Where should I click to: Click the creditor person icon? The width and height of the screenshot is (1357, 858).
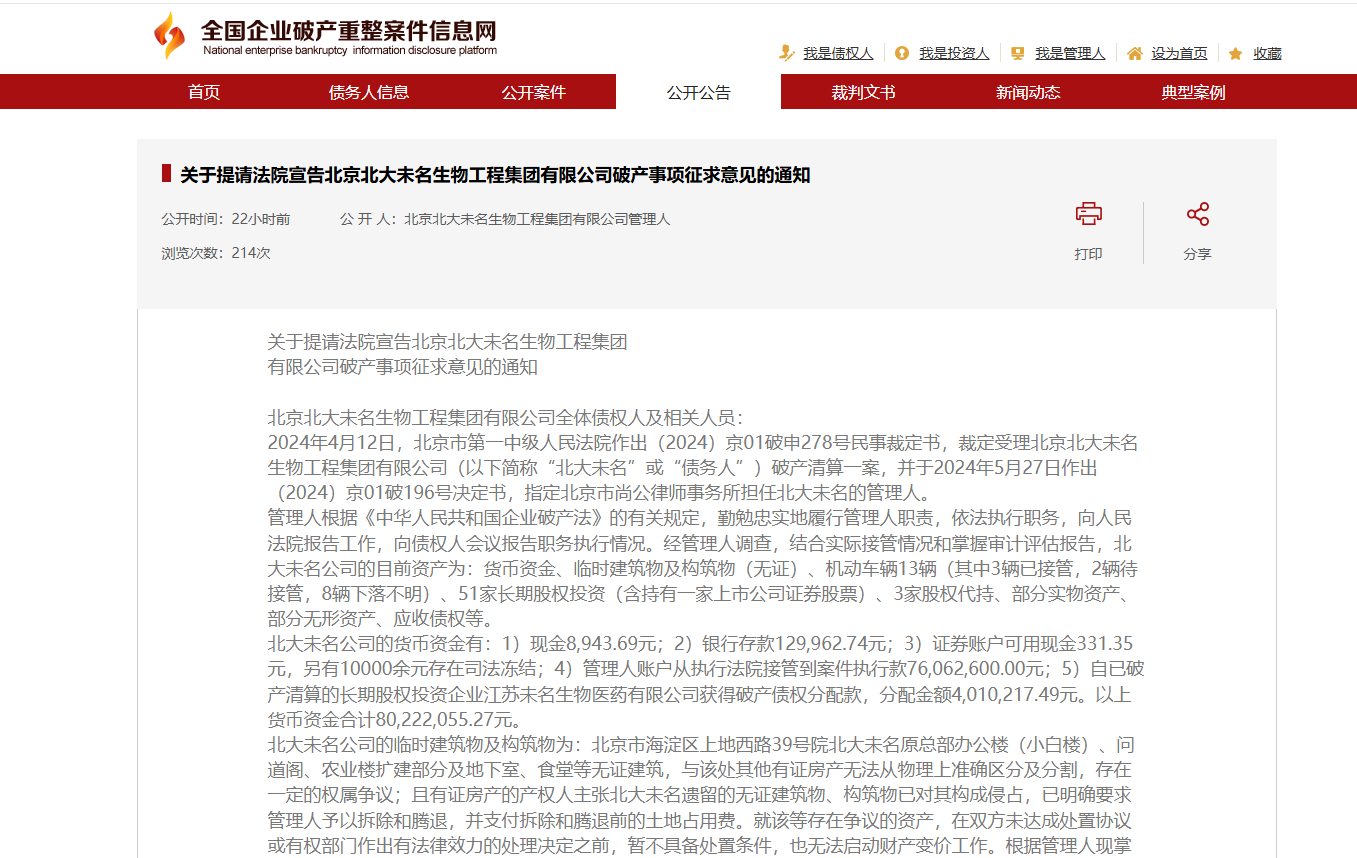pyautogui.click(x=787, y=53)
